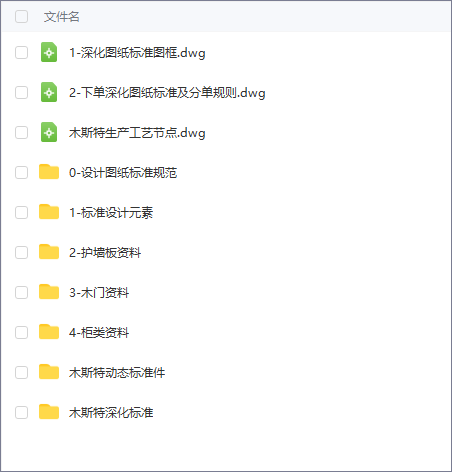Viewport: 452px width, 472px height.
Task: Click the folder icon of 0-设计图纸标准规范
Action: tap(49, 172)
